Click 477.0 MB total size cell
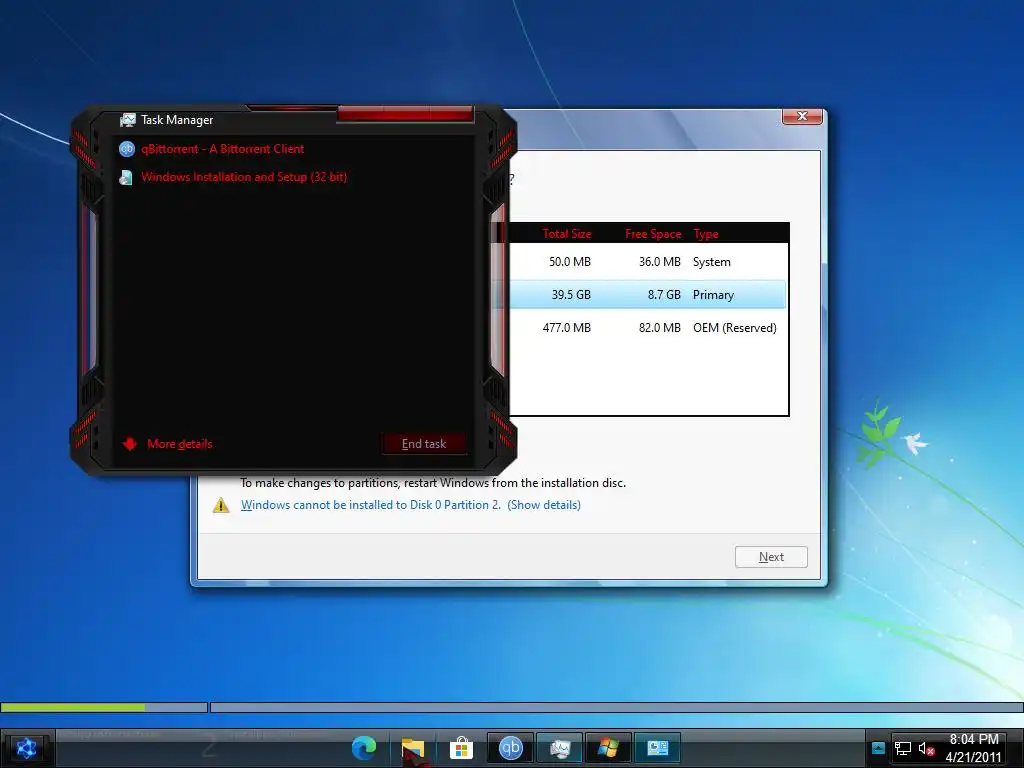Viewport: 1024px width, 768px height. (567, 328)
